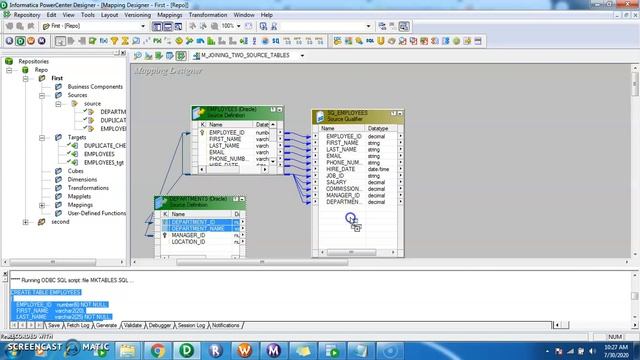Click the mapping icon before M_JOINING_TWO_SOURCE_TABLES
640x360 pixels.
196,56
